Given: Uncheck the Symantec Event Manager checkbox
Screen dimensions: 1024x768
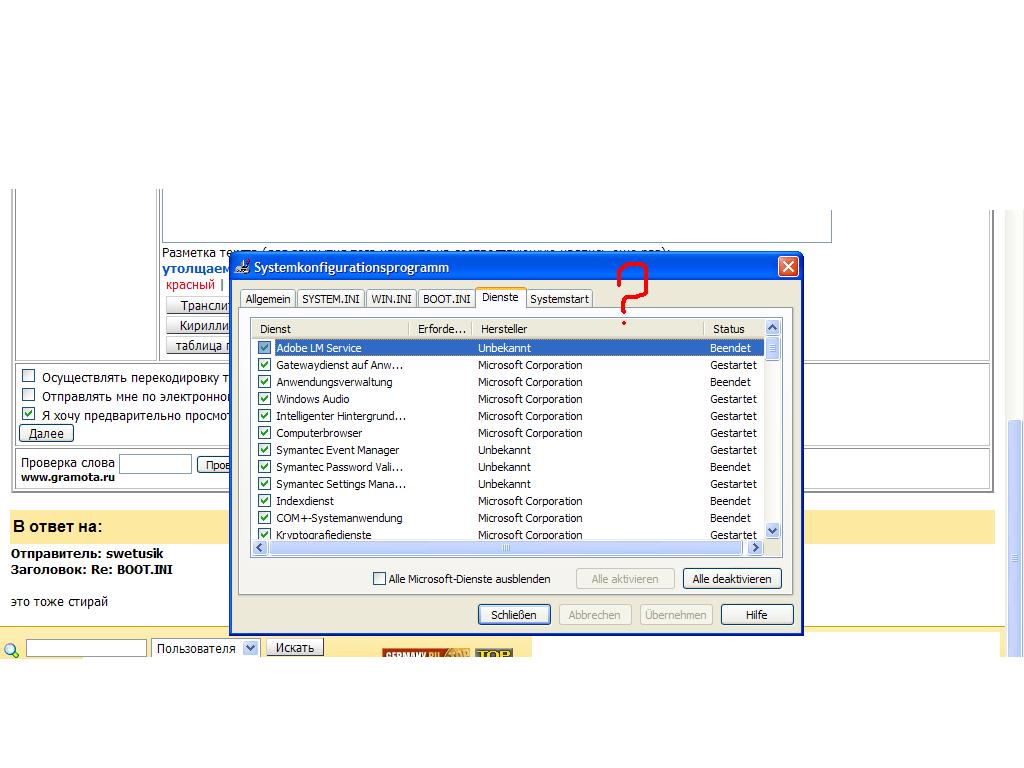Looking at the screenshot, I should (x=265, y=450).
